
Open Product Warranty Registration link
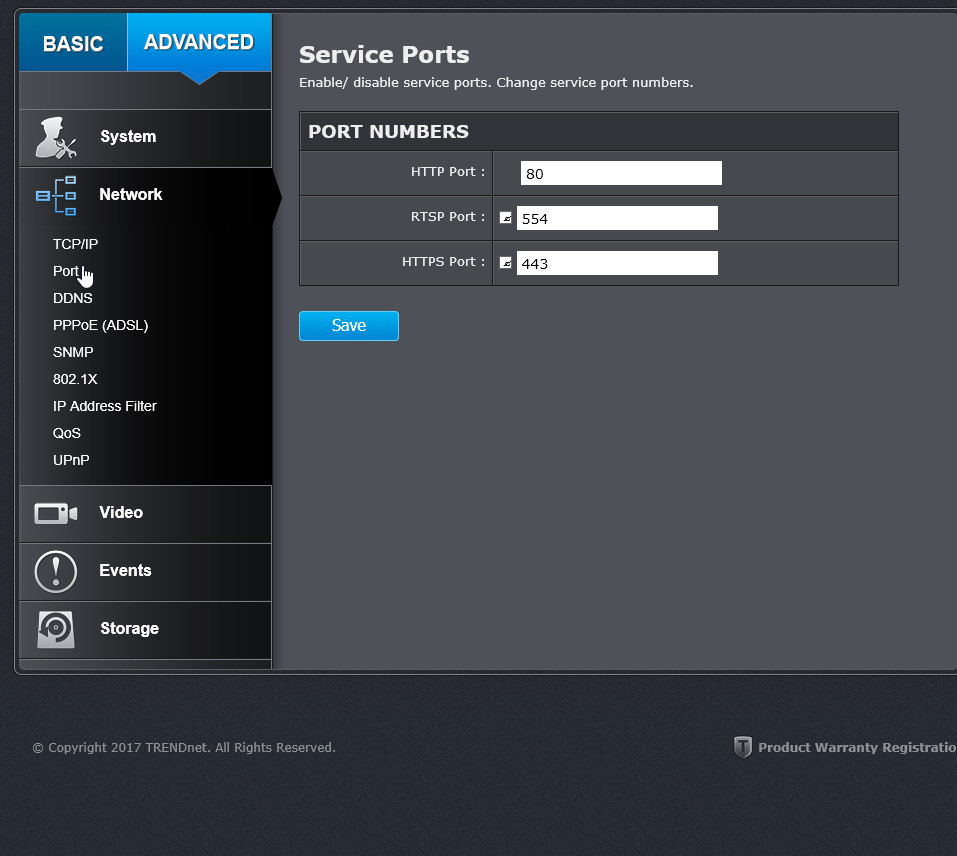pos(857,747)
